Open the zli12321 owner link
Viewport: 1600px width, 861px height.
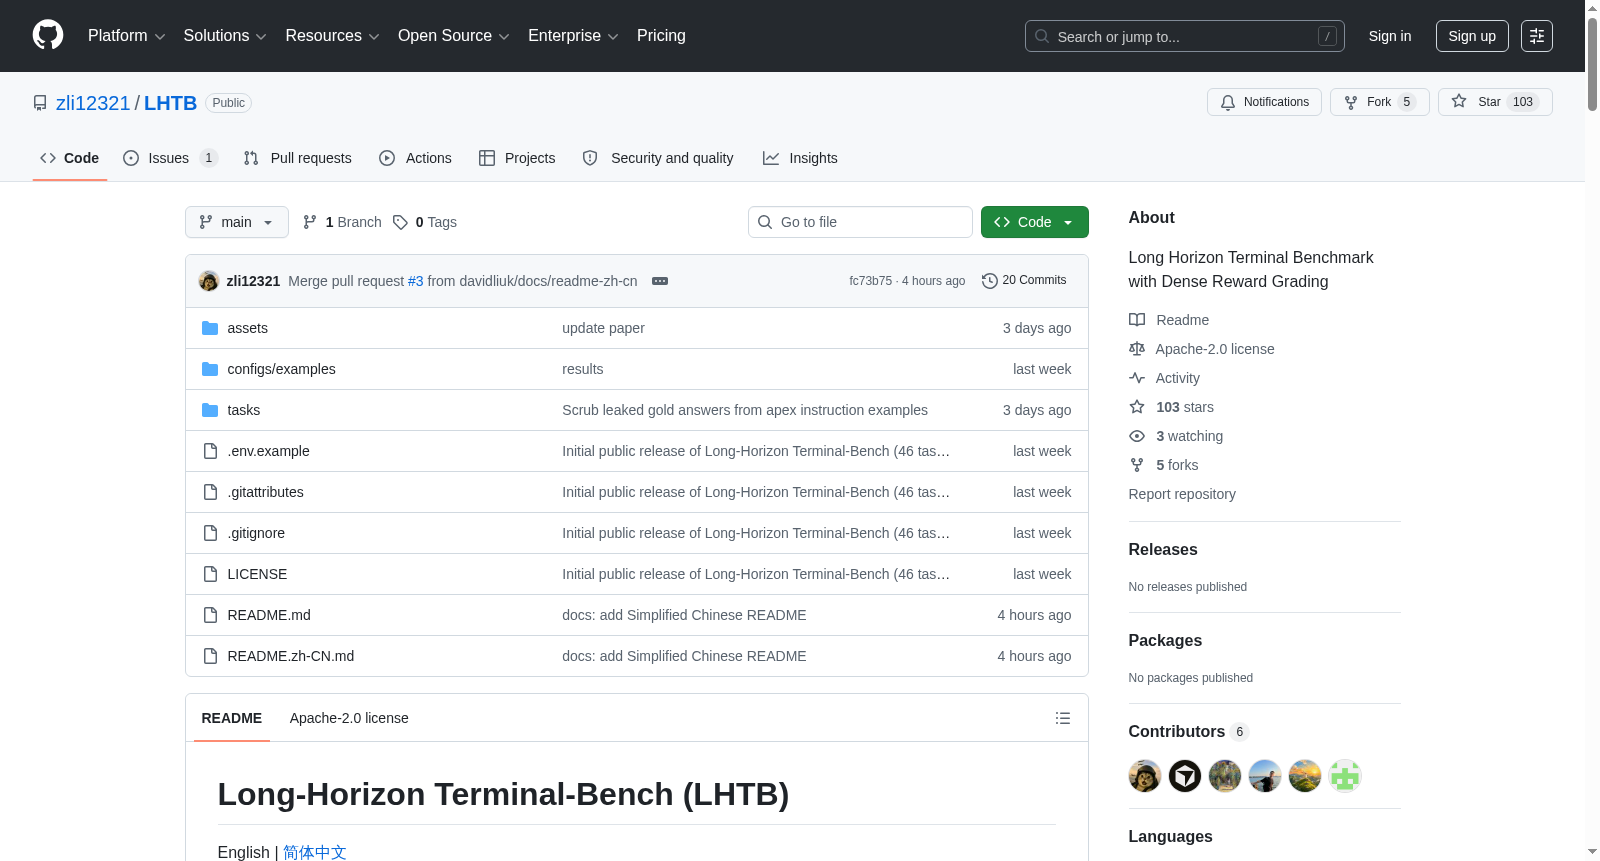(x=93, y=103)
